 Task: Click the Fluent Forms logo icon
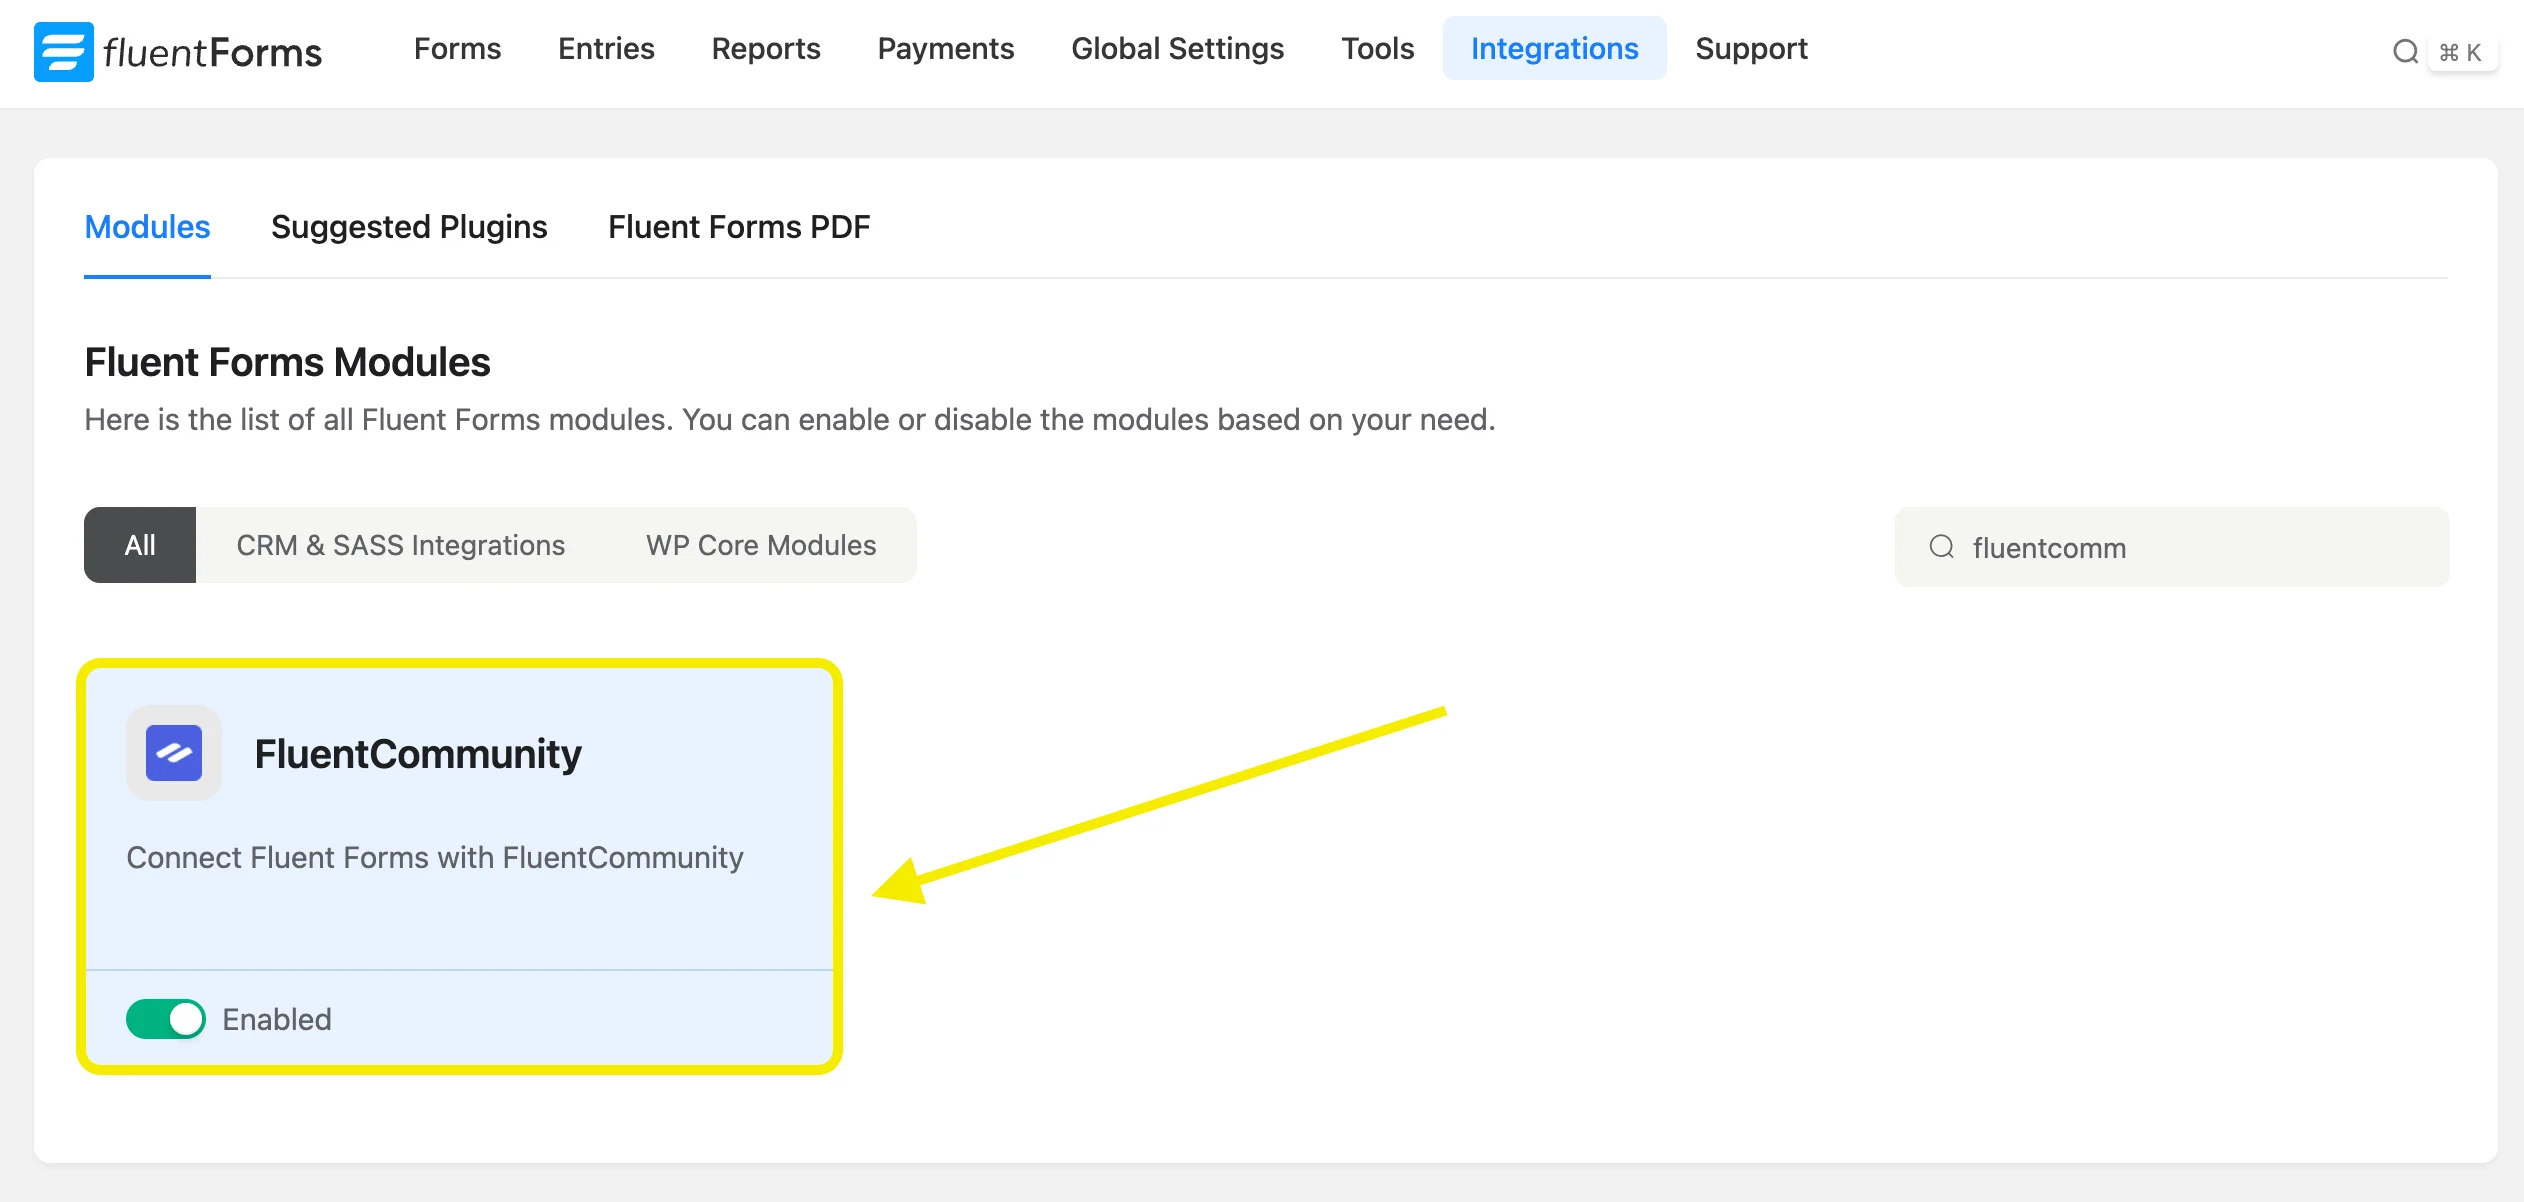pos(64,51)
